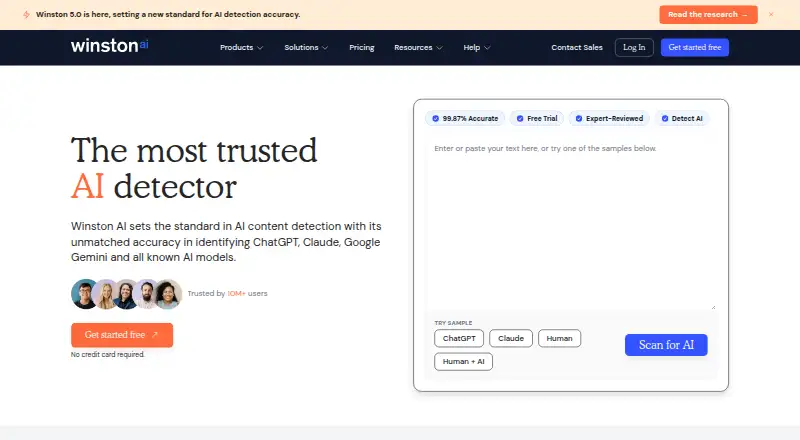Click the lightning bolt icon in the announcement banner

coord(27,14)
